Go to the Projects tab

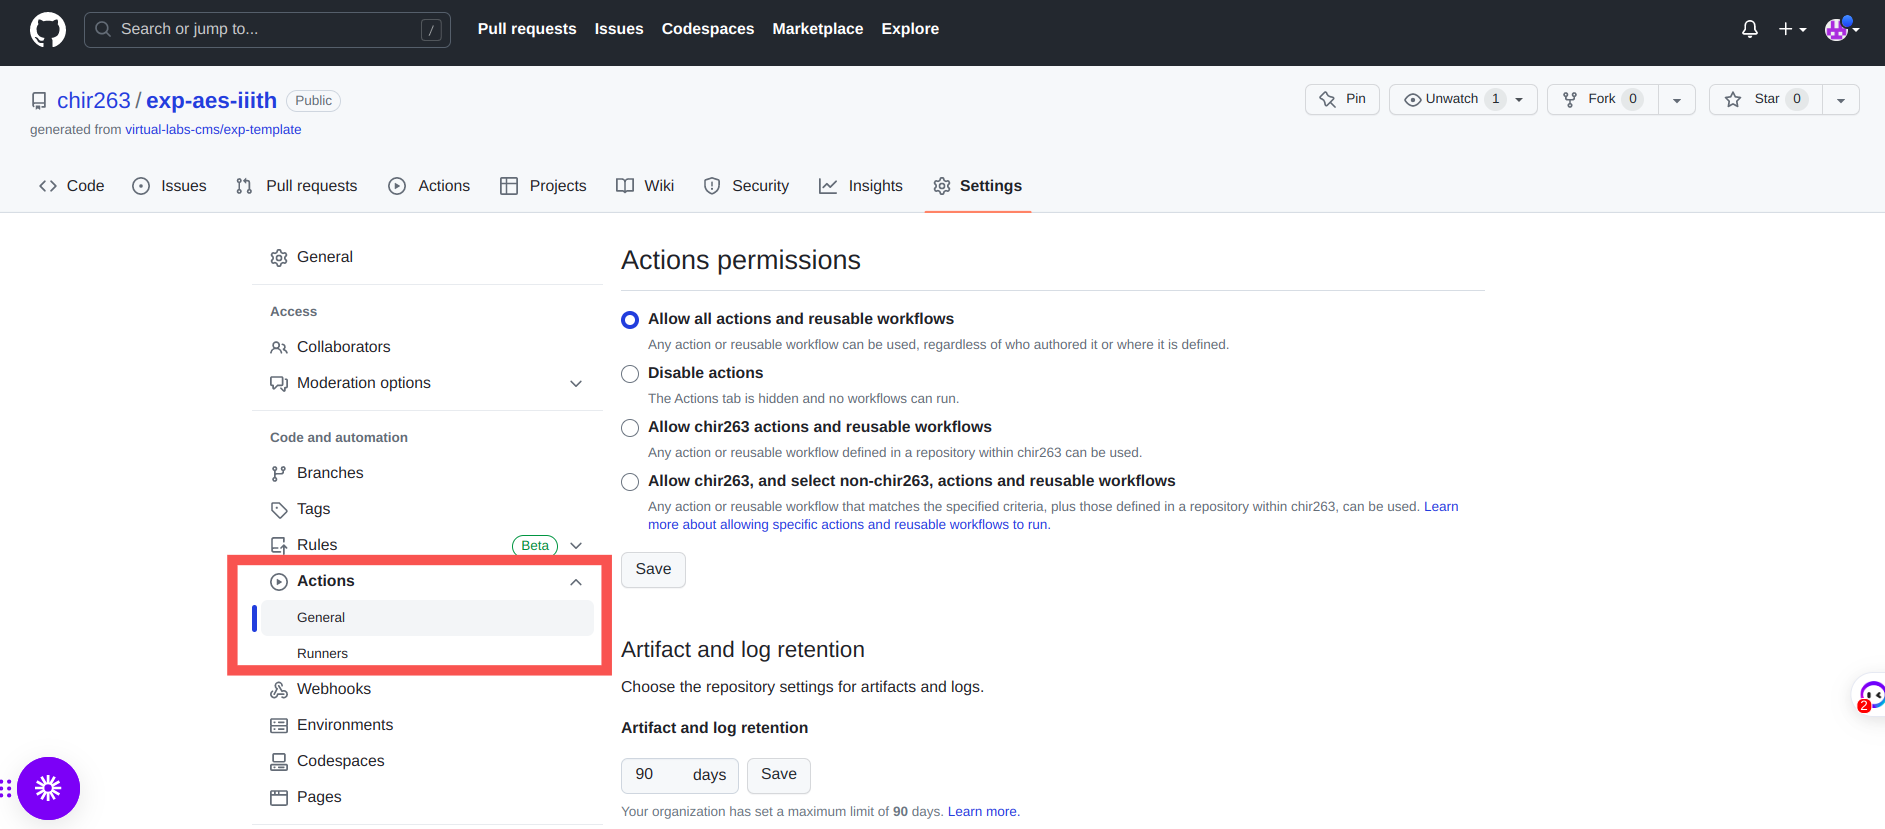pyautogui.click(x=543, y=186)
